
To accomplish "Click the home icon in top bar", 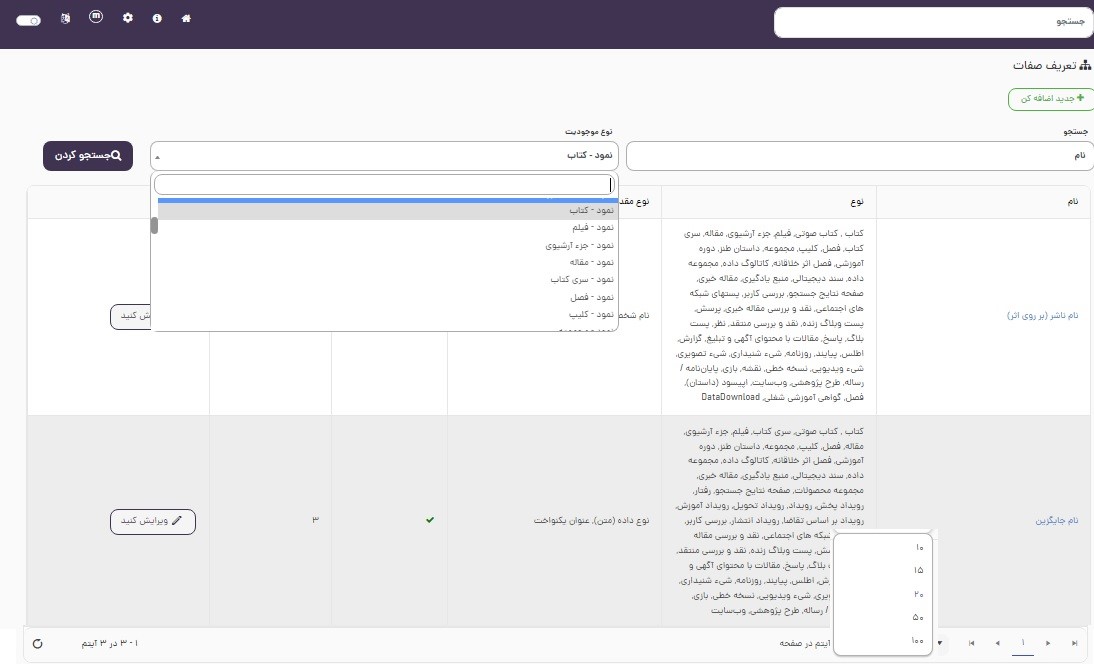I will (x=186, y=19).
